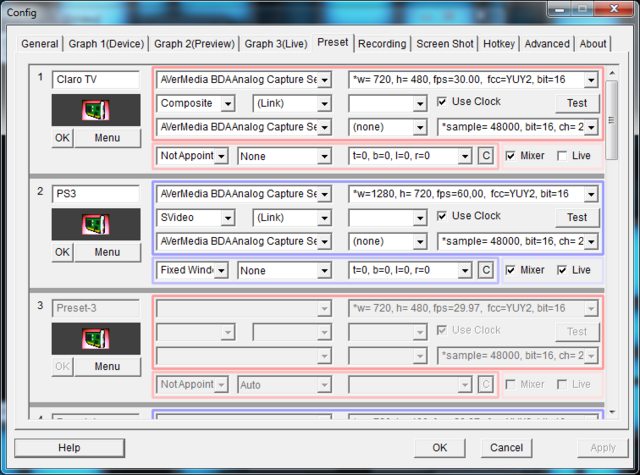Screen dimensions: 640x475
Task: Click the PS3 preset device thumbnail
Action: point(96,224)
